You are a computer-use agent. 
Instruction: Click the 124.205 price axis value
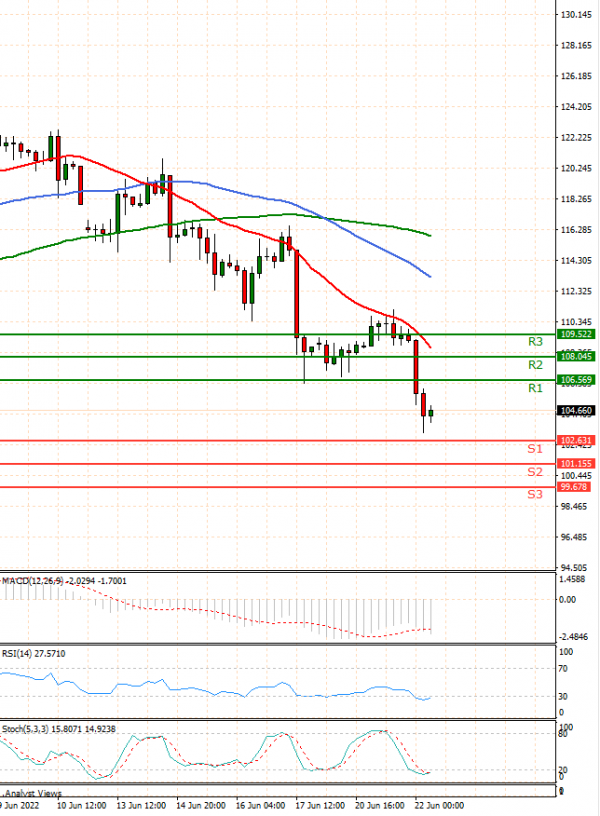576,107
